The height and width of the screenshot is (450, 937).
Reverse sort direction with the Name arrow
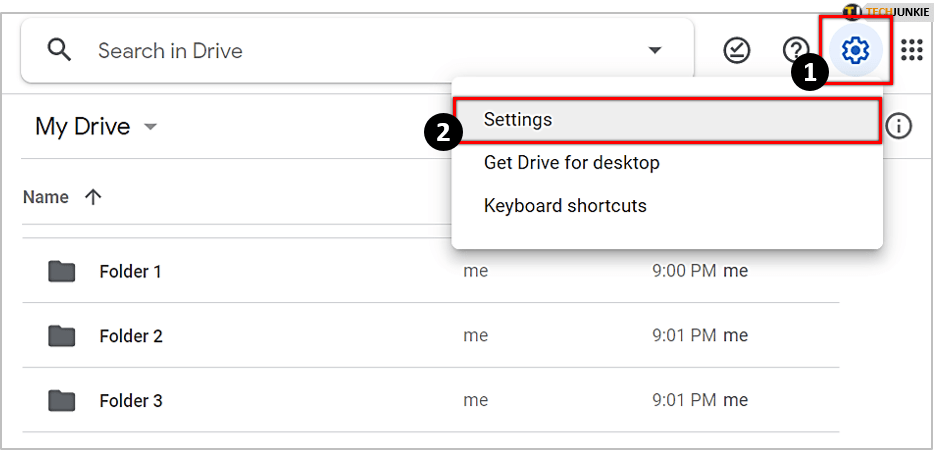click(x=93, y=197)
